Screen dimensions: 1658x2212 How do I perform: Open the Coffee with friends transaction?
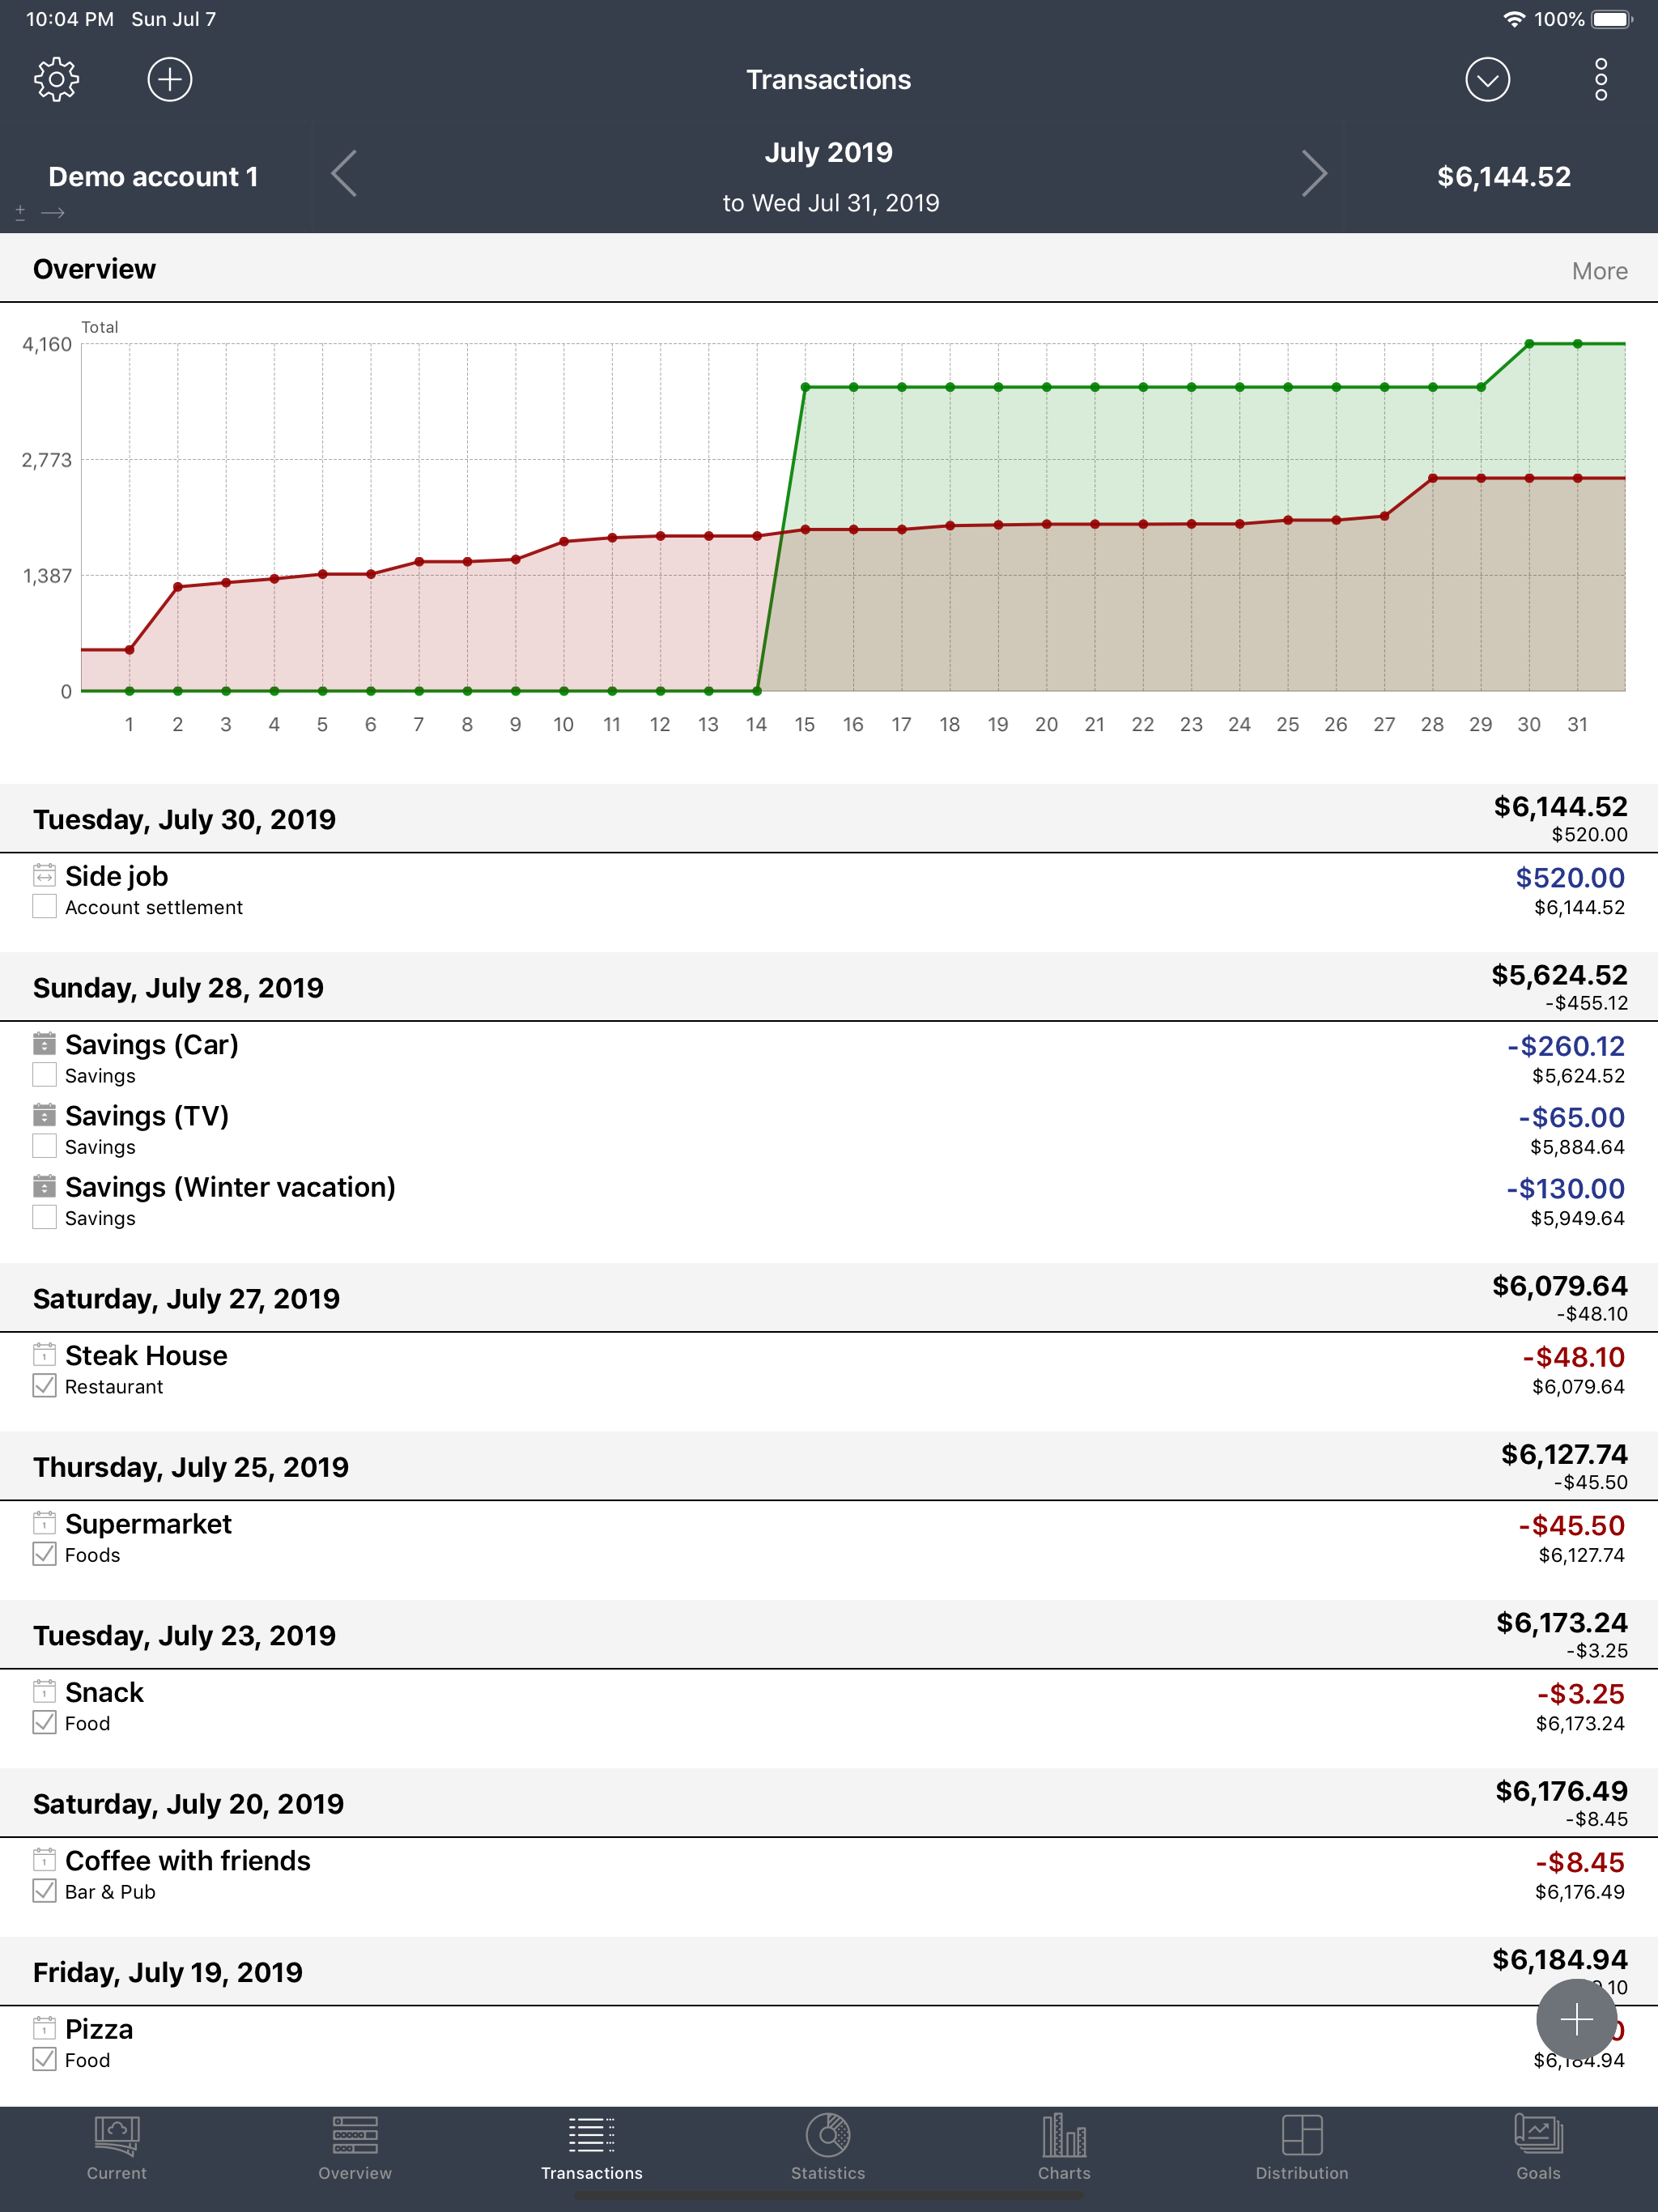pos(829,1875)
